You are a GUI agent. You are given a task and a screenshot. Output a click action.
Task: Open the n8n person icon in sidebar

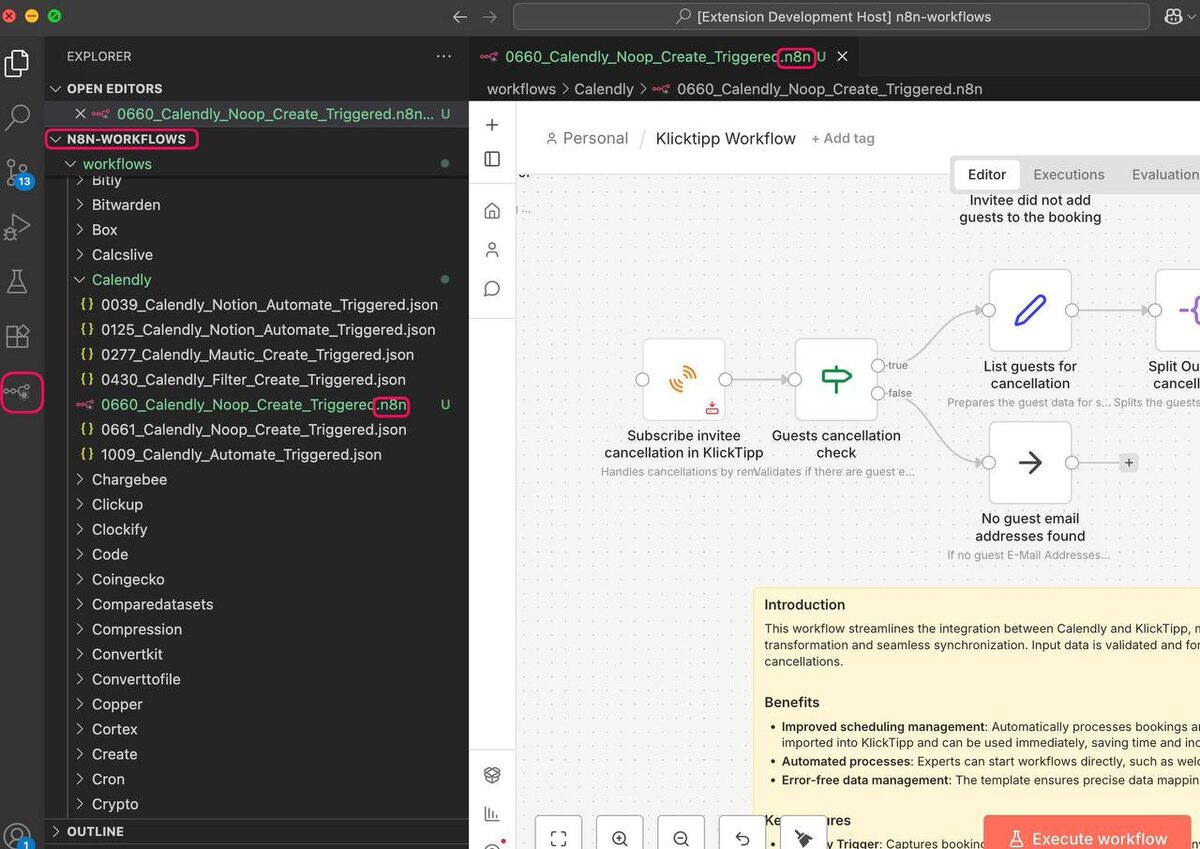click(492, 250)
